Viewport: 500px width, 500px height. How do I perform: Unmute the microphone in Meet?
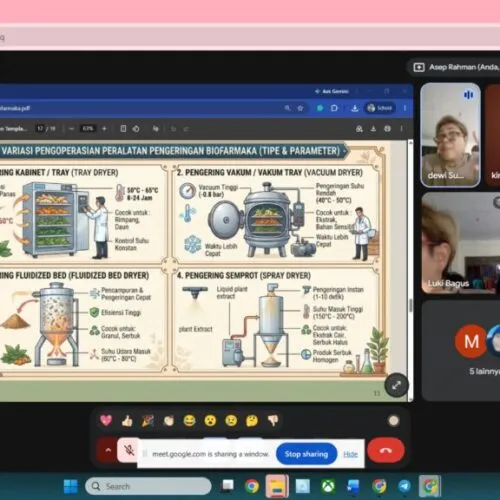tap(128, 450)
